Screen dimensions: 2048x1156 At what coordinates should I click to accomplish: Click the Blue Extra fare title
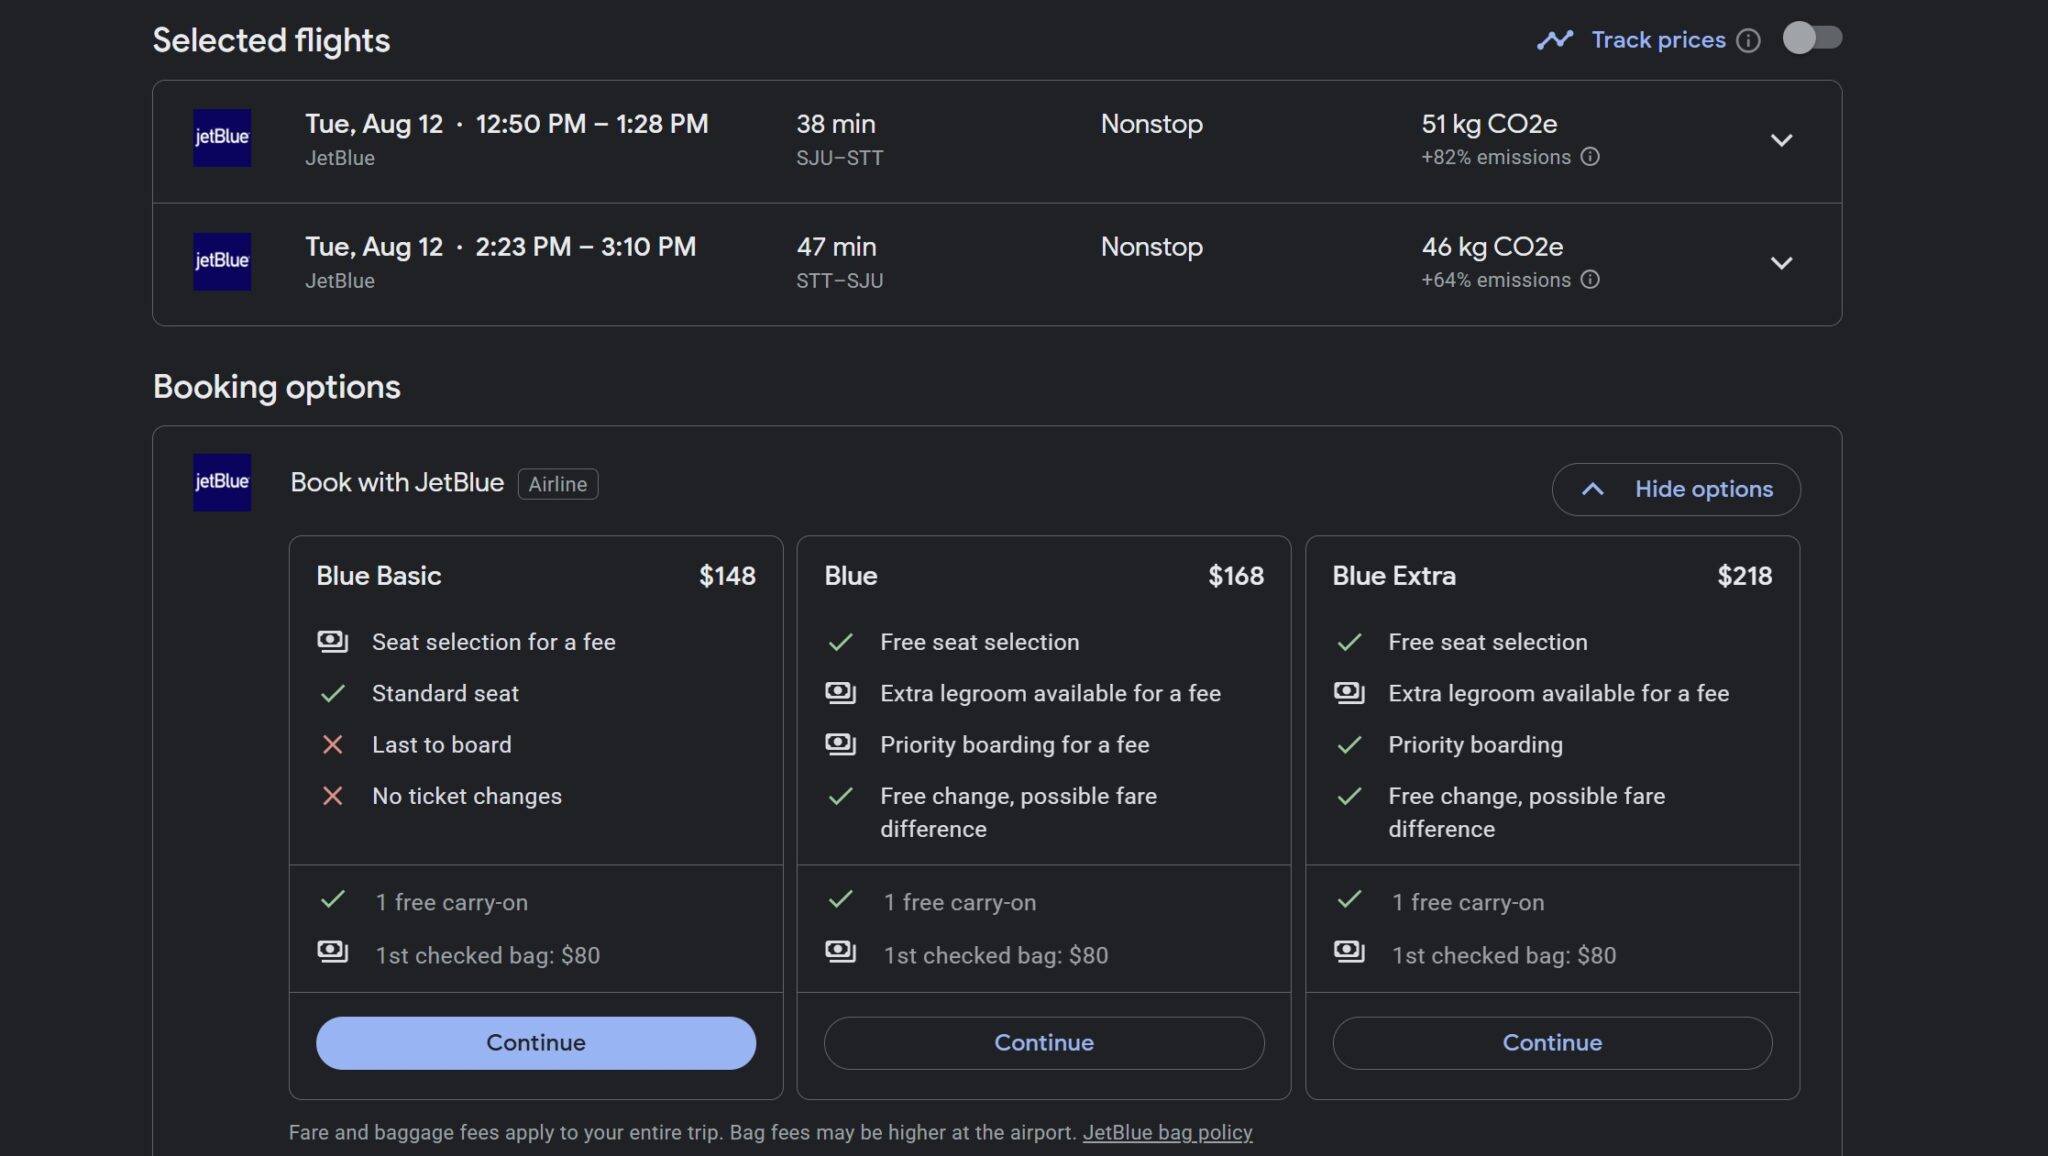tap(1394, 576)
